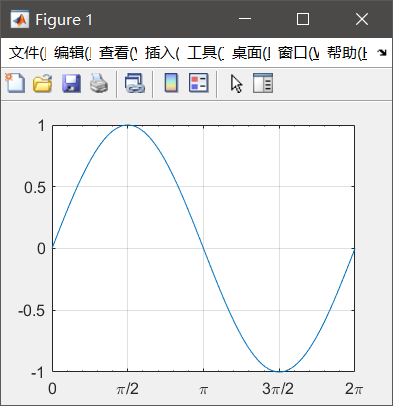Close the Figure 1 window
Image resolution: width=393 pixels, height=406 pixels.
[362, 19]
